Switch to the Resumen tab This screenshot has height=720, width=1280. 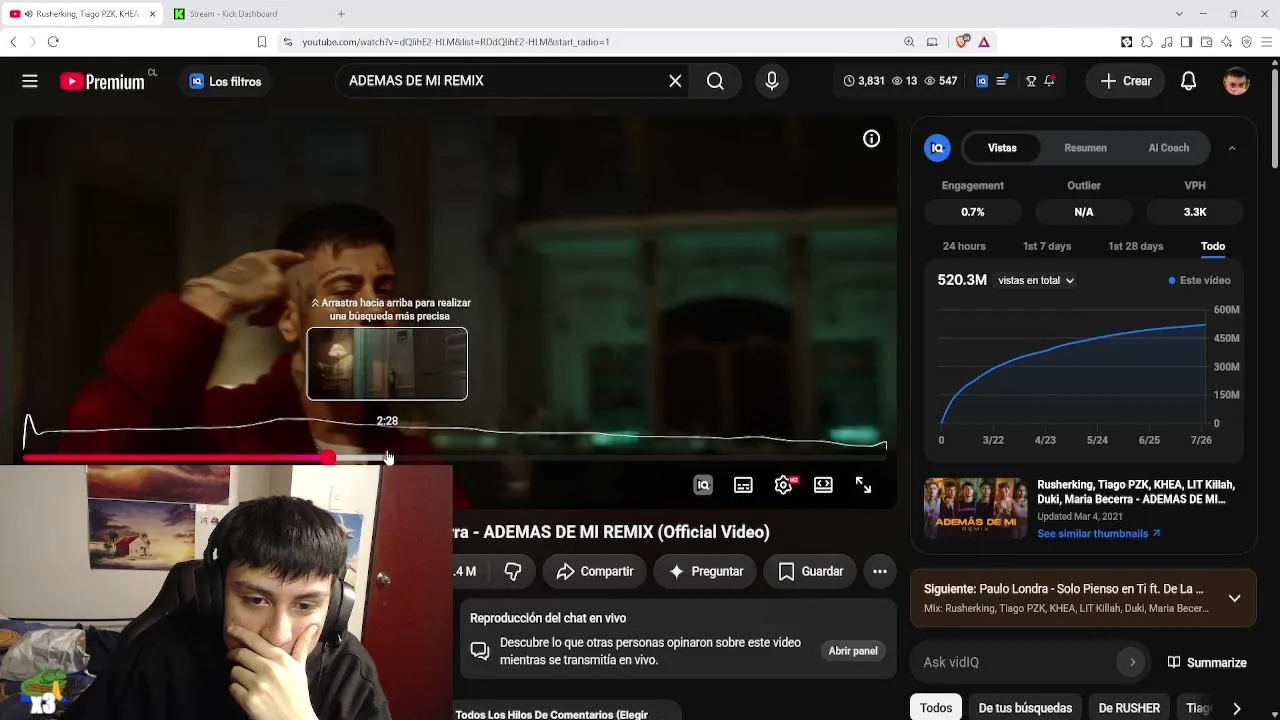pos(1085,148)
